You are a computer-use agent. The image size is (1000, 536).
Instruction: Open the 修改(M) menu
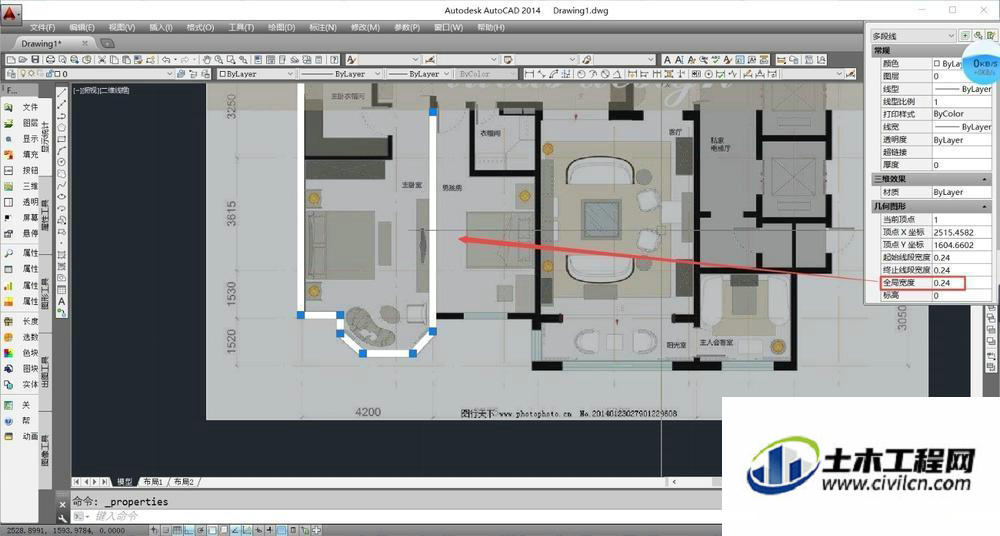pyautogui.click(x=365, y=27)
